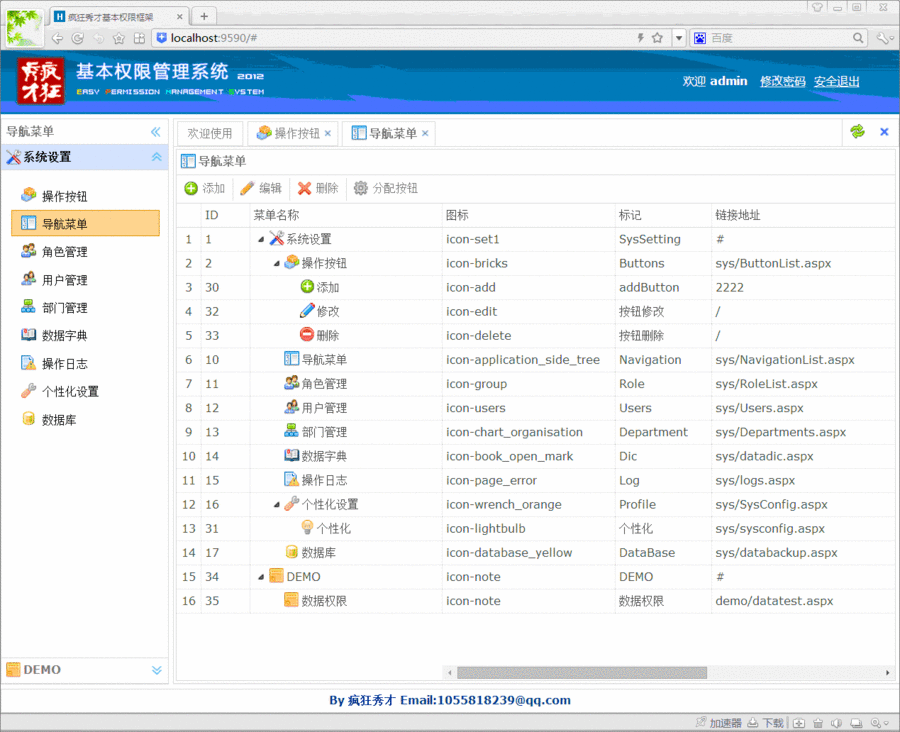Click the grid's horizontal scrollbar thumb

pyautogui.click(x=581, y=672)
